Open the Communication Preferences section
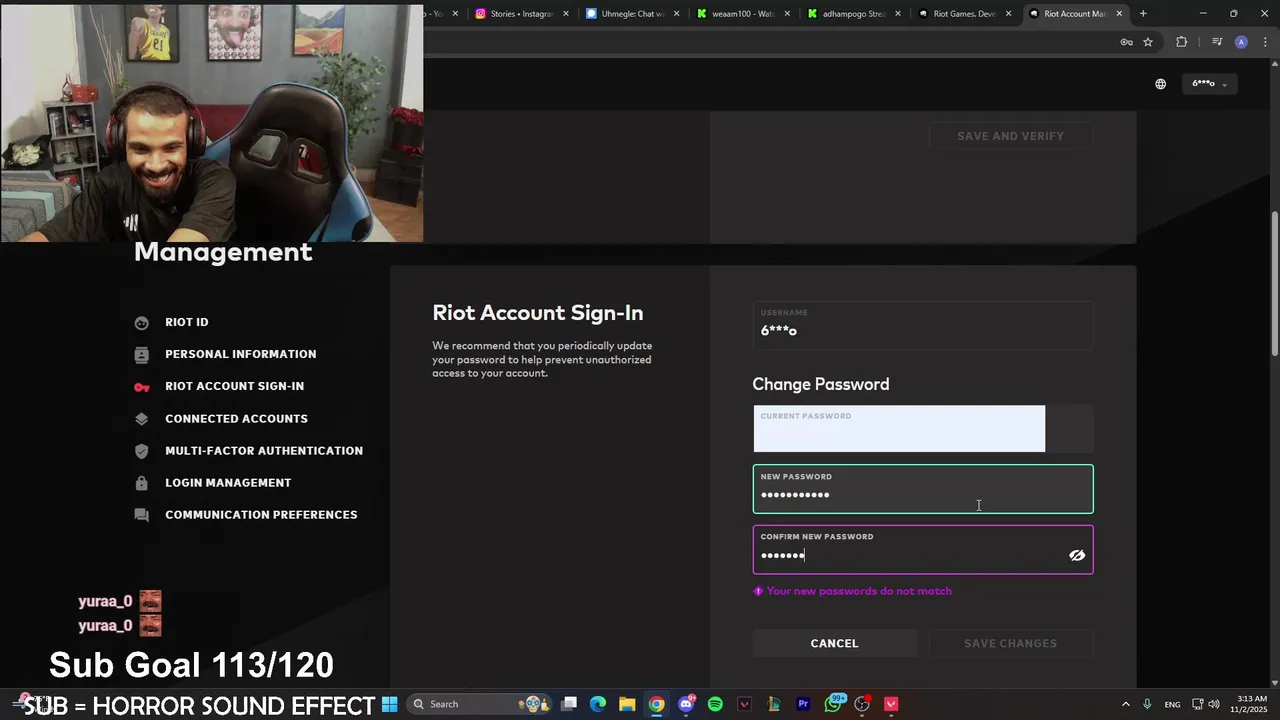1280x720 pixels. tap(261, 515)
